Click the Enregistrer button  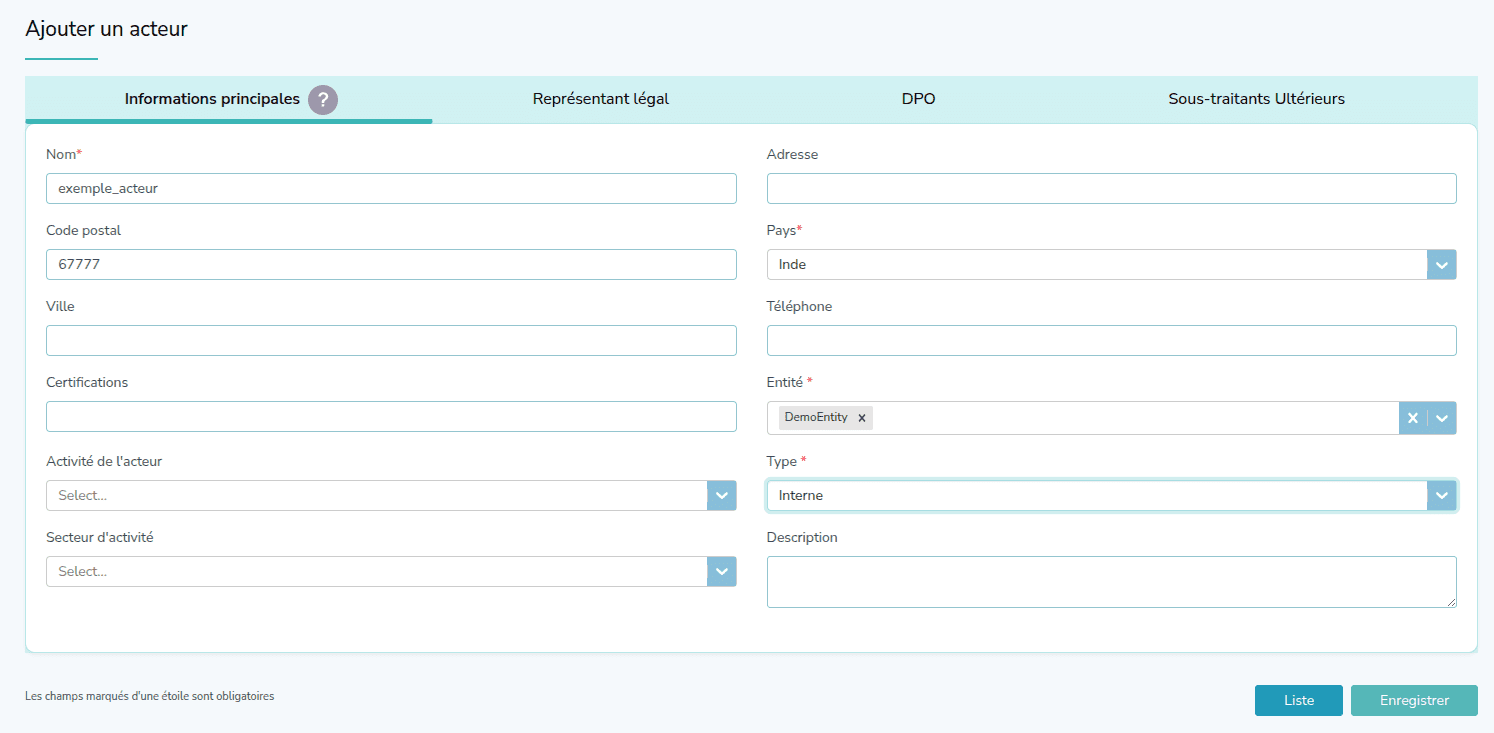[x=1413, y=700]
